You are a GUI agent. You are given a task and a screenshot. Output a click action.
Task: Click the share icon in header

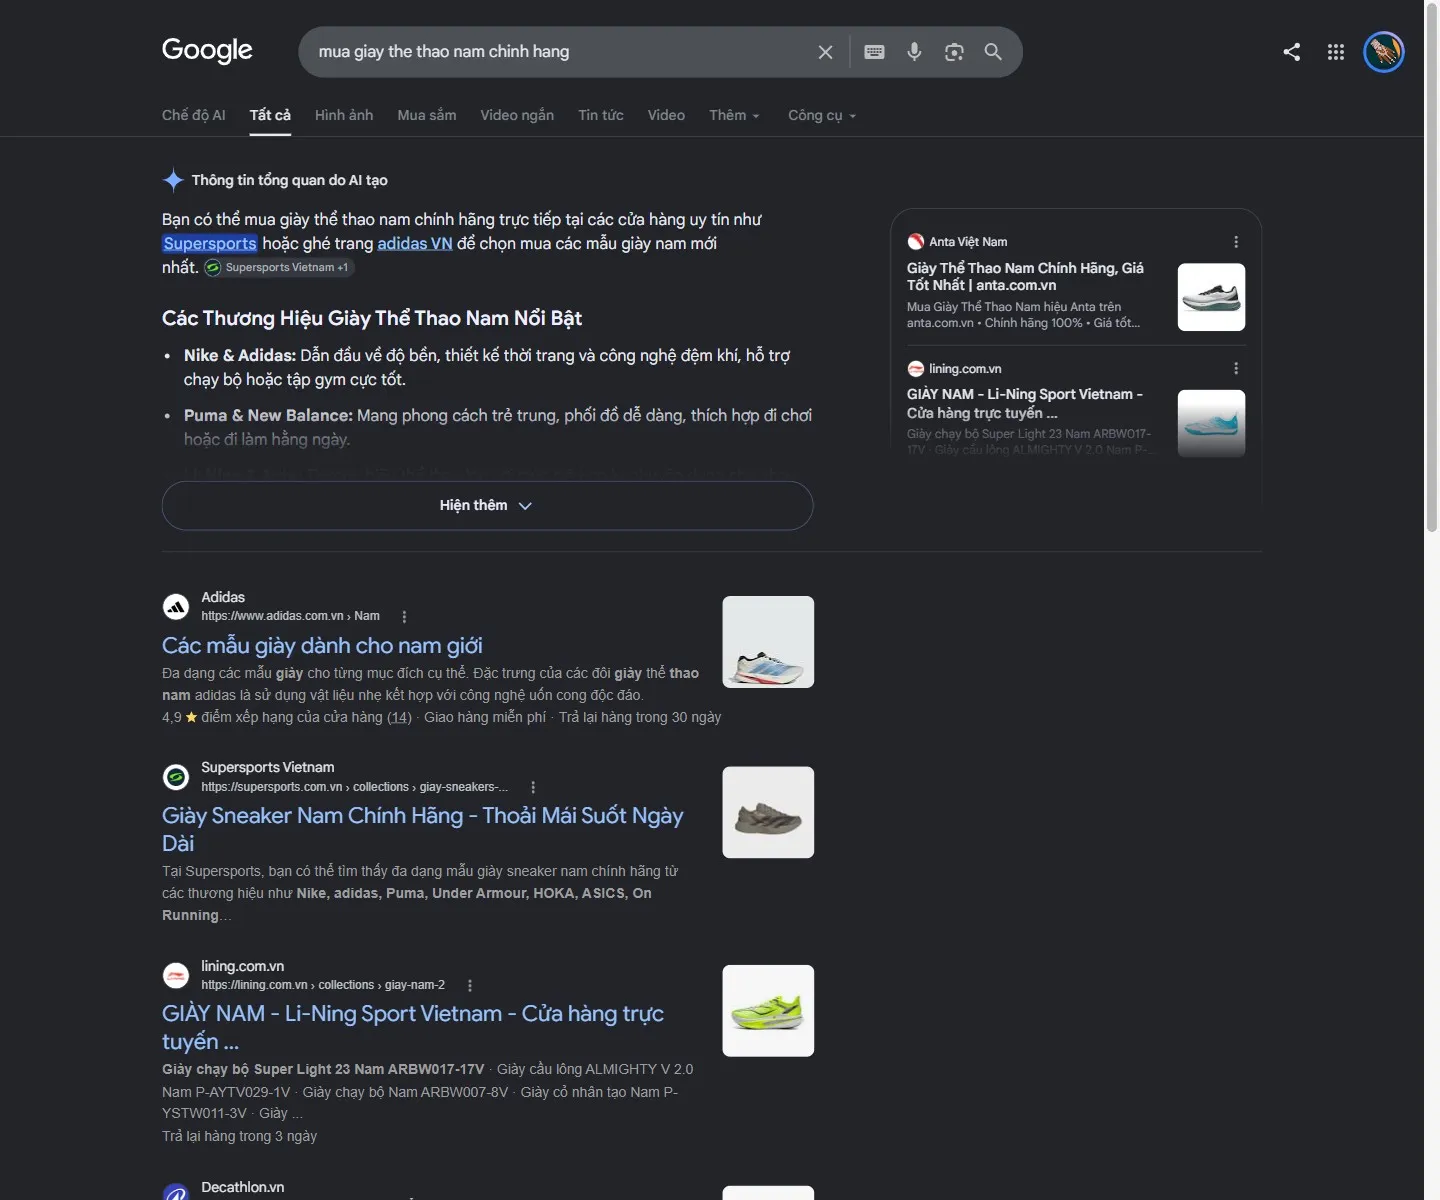[x=1292, y=52]
